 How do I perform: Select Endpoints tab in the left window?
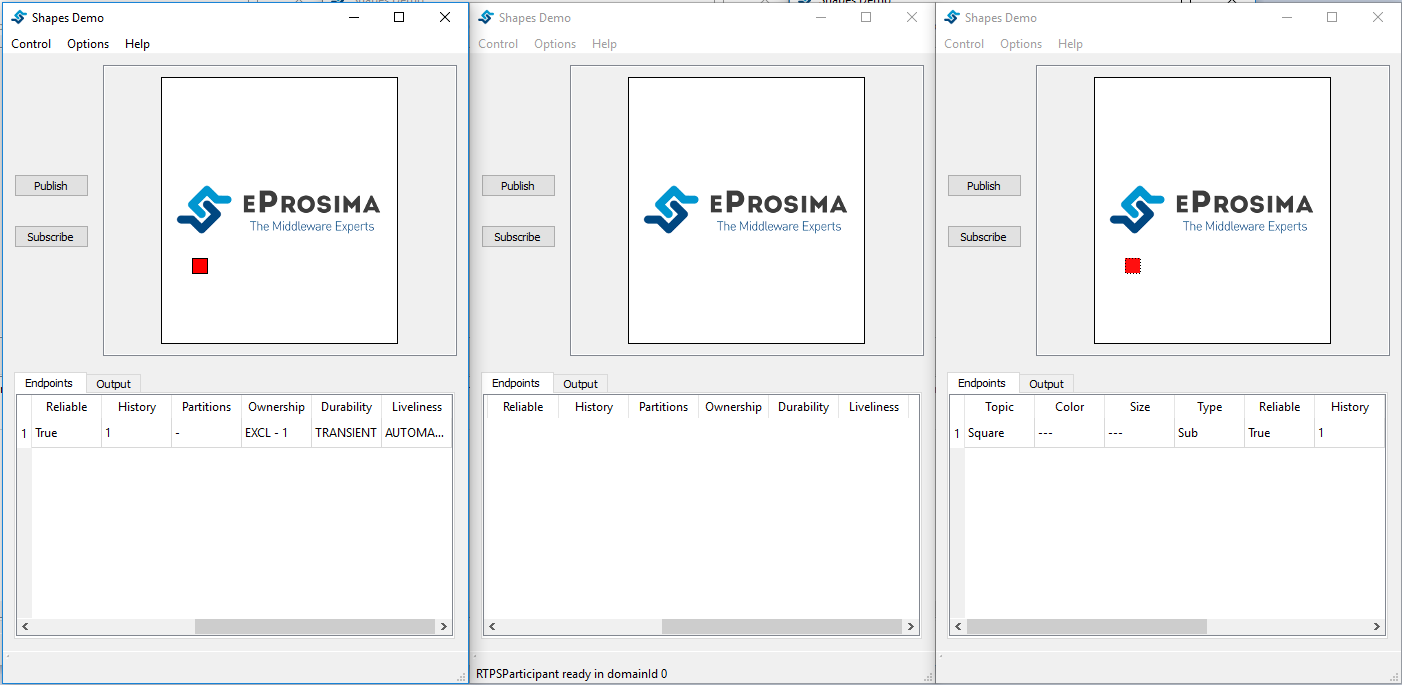point(49,383)
